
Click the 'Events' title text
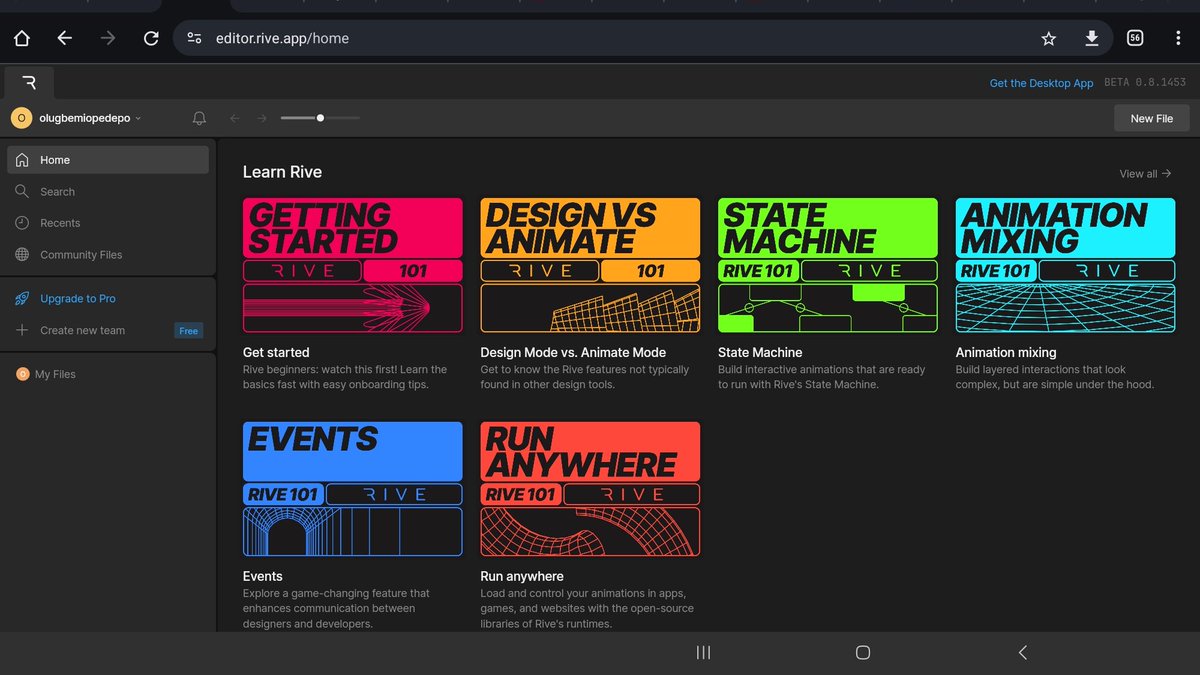pos(263,576)
